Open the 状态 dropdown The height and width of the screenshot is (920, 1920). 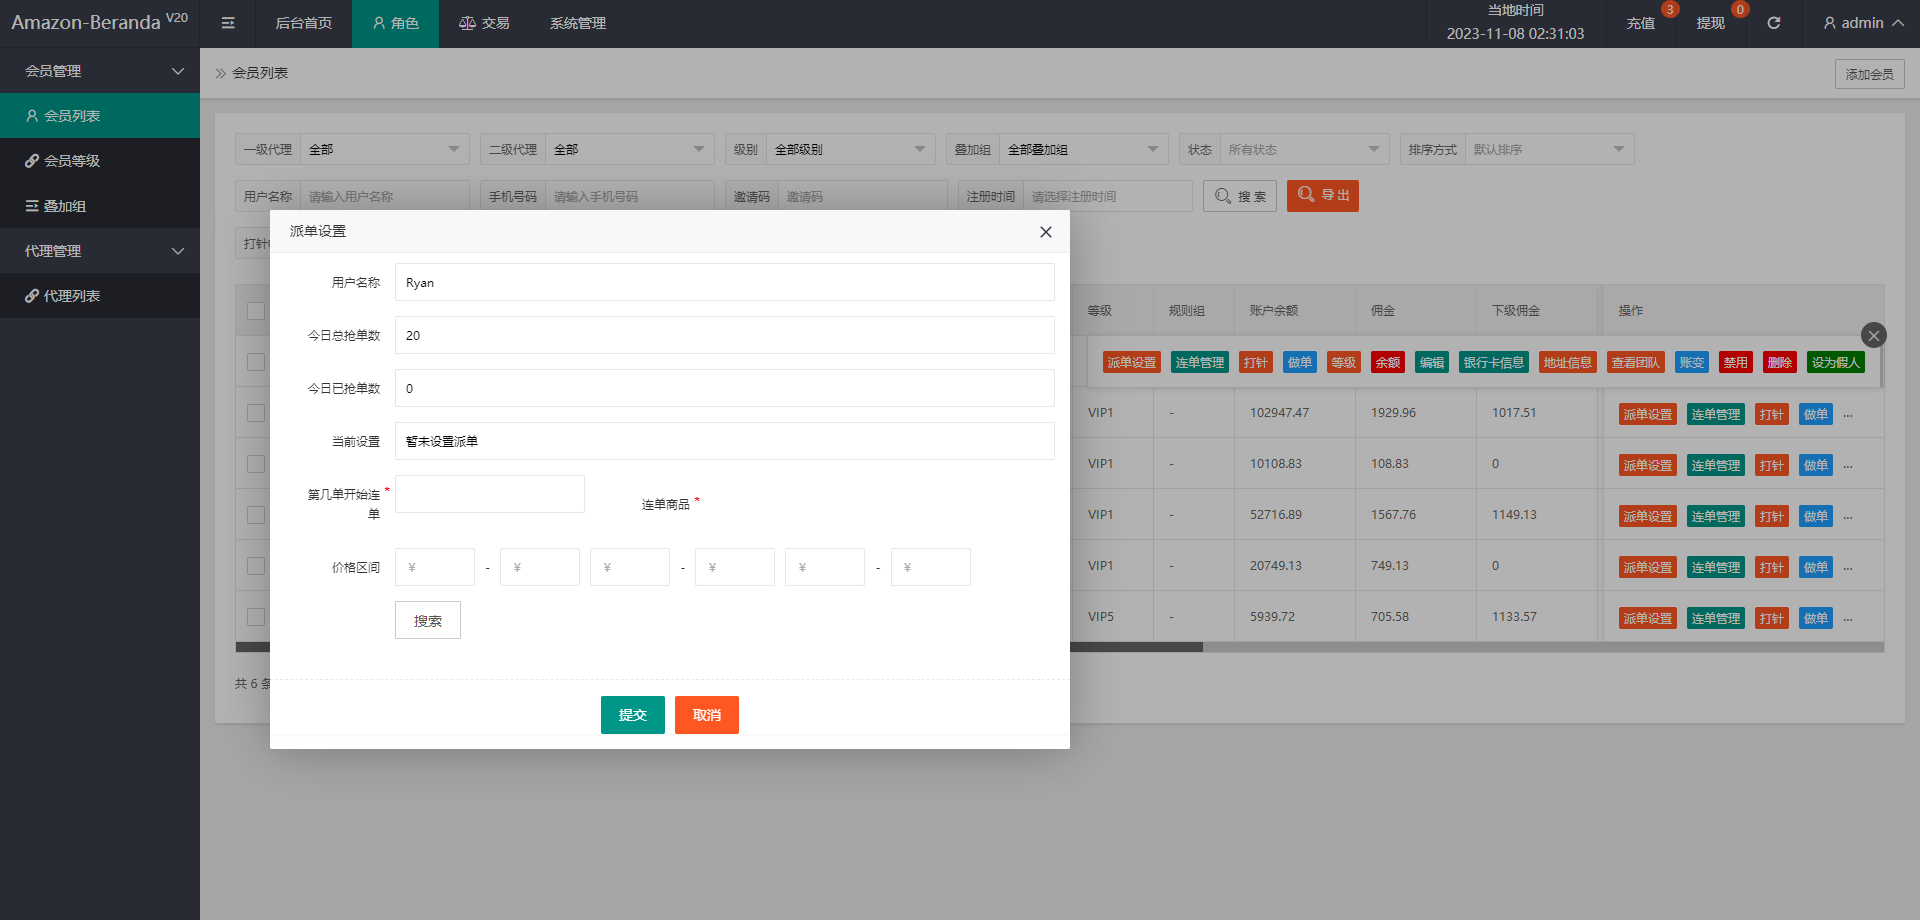[x=1305, y=149]
